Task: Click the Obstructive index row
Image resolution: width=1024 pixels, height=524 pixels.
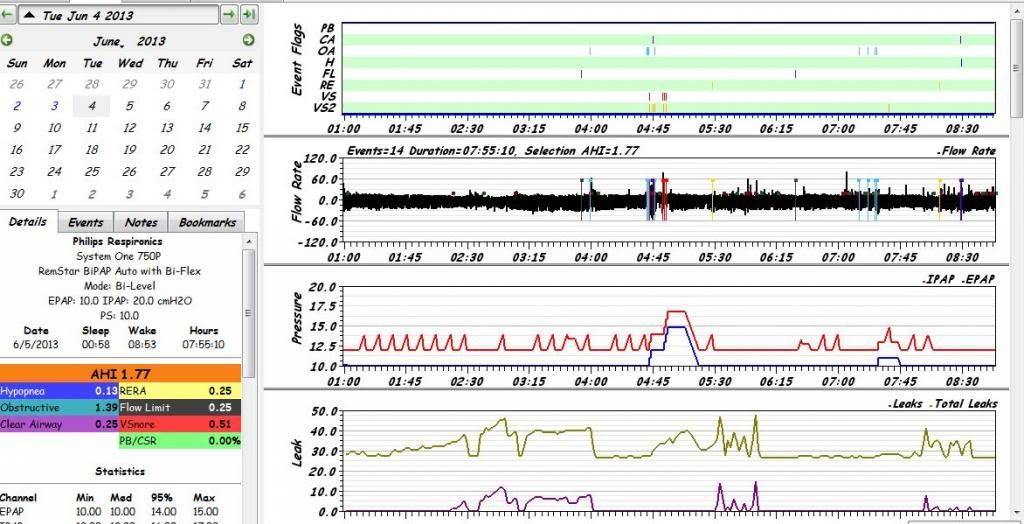Action: pyautogui.click(x=60, y=408)
